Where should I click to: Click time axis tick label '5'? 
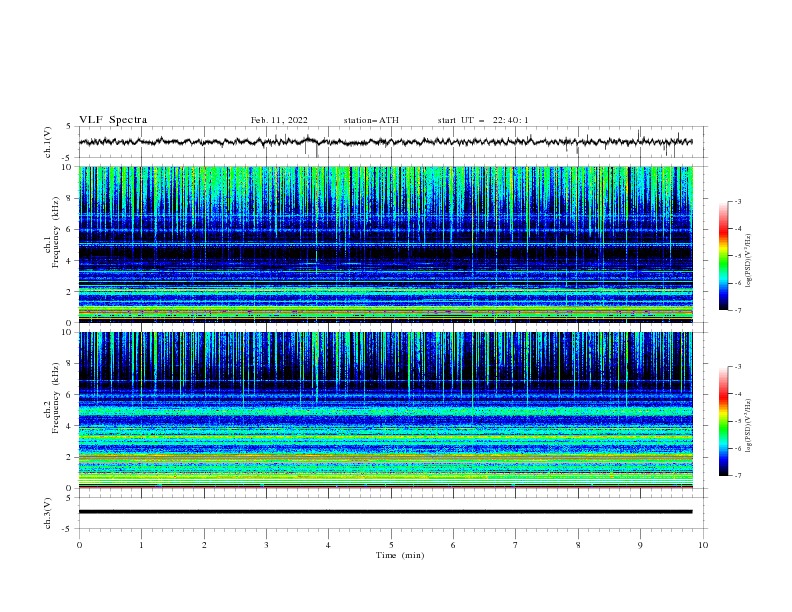click(391, 545)
